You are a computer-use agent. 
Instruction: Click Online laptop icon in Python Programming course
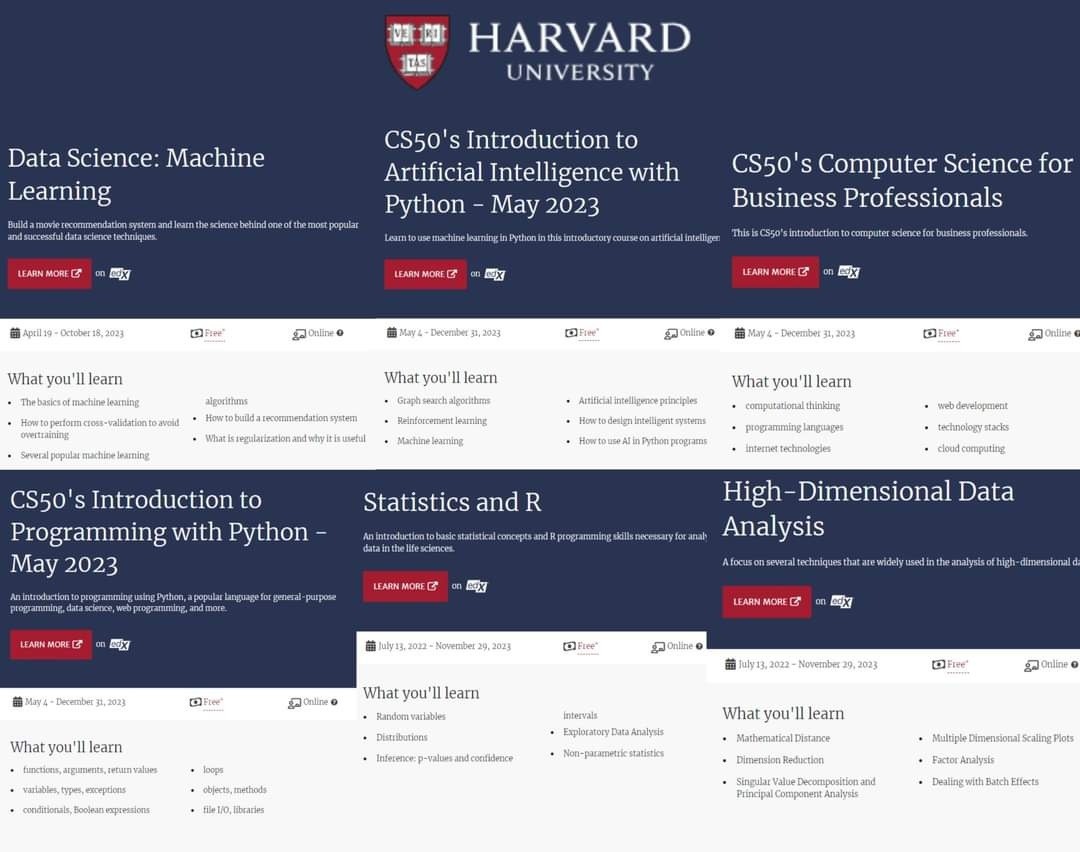pos(294,703)
